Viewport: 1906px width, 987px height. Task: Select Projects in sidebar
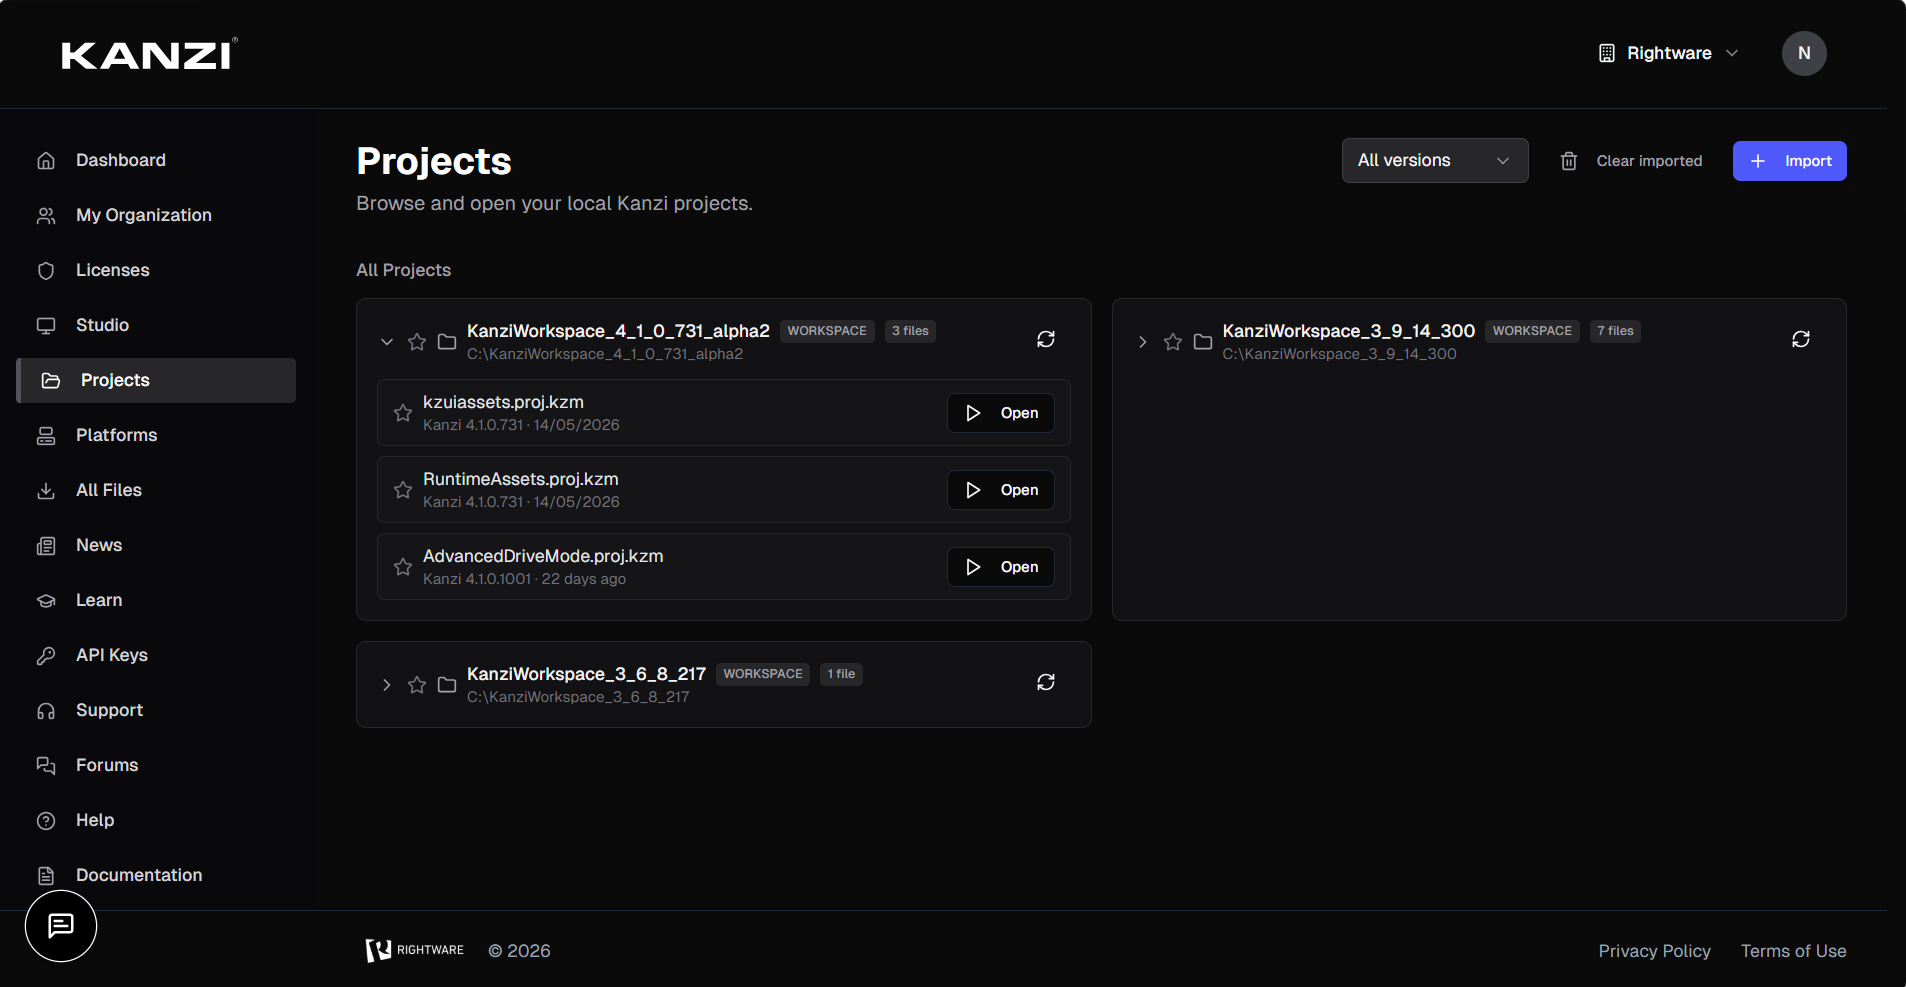156,380
